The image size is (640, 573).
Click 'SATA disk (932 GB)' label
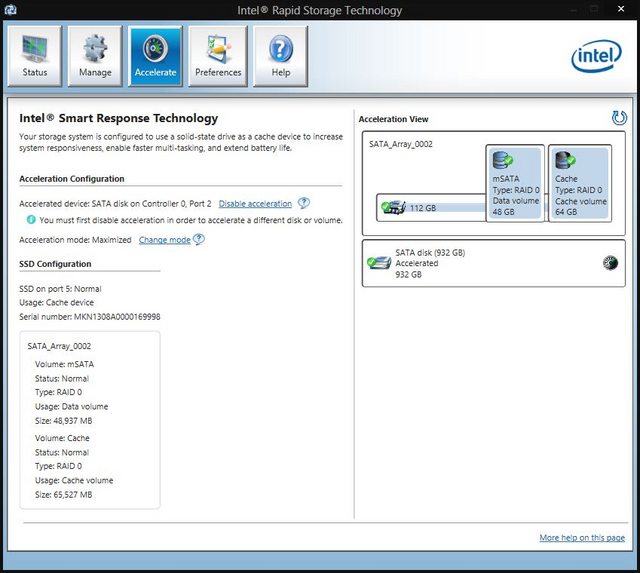(430, 253)
